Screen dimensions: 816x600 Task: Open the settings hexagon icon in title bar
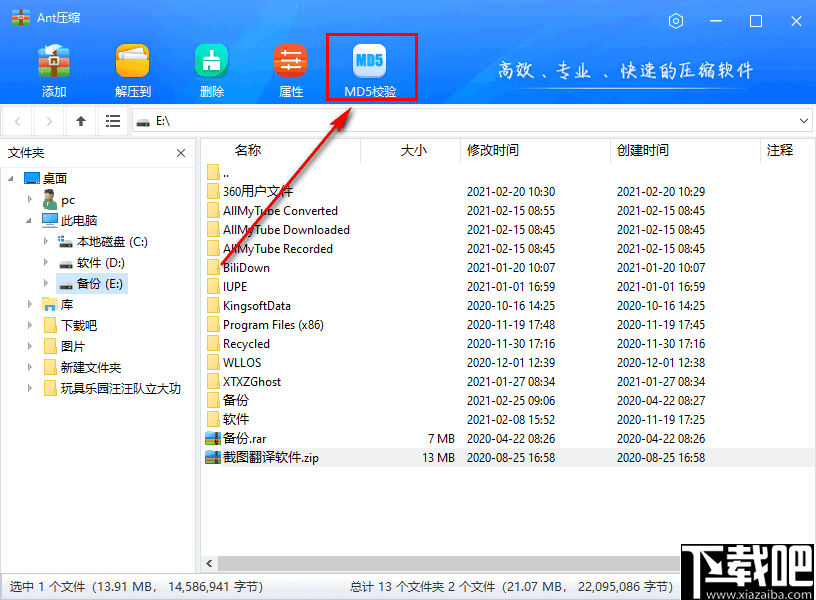pyautogui.click(x=675, y=21)
